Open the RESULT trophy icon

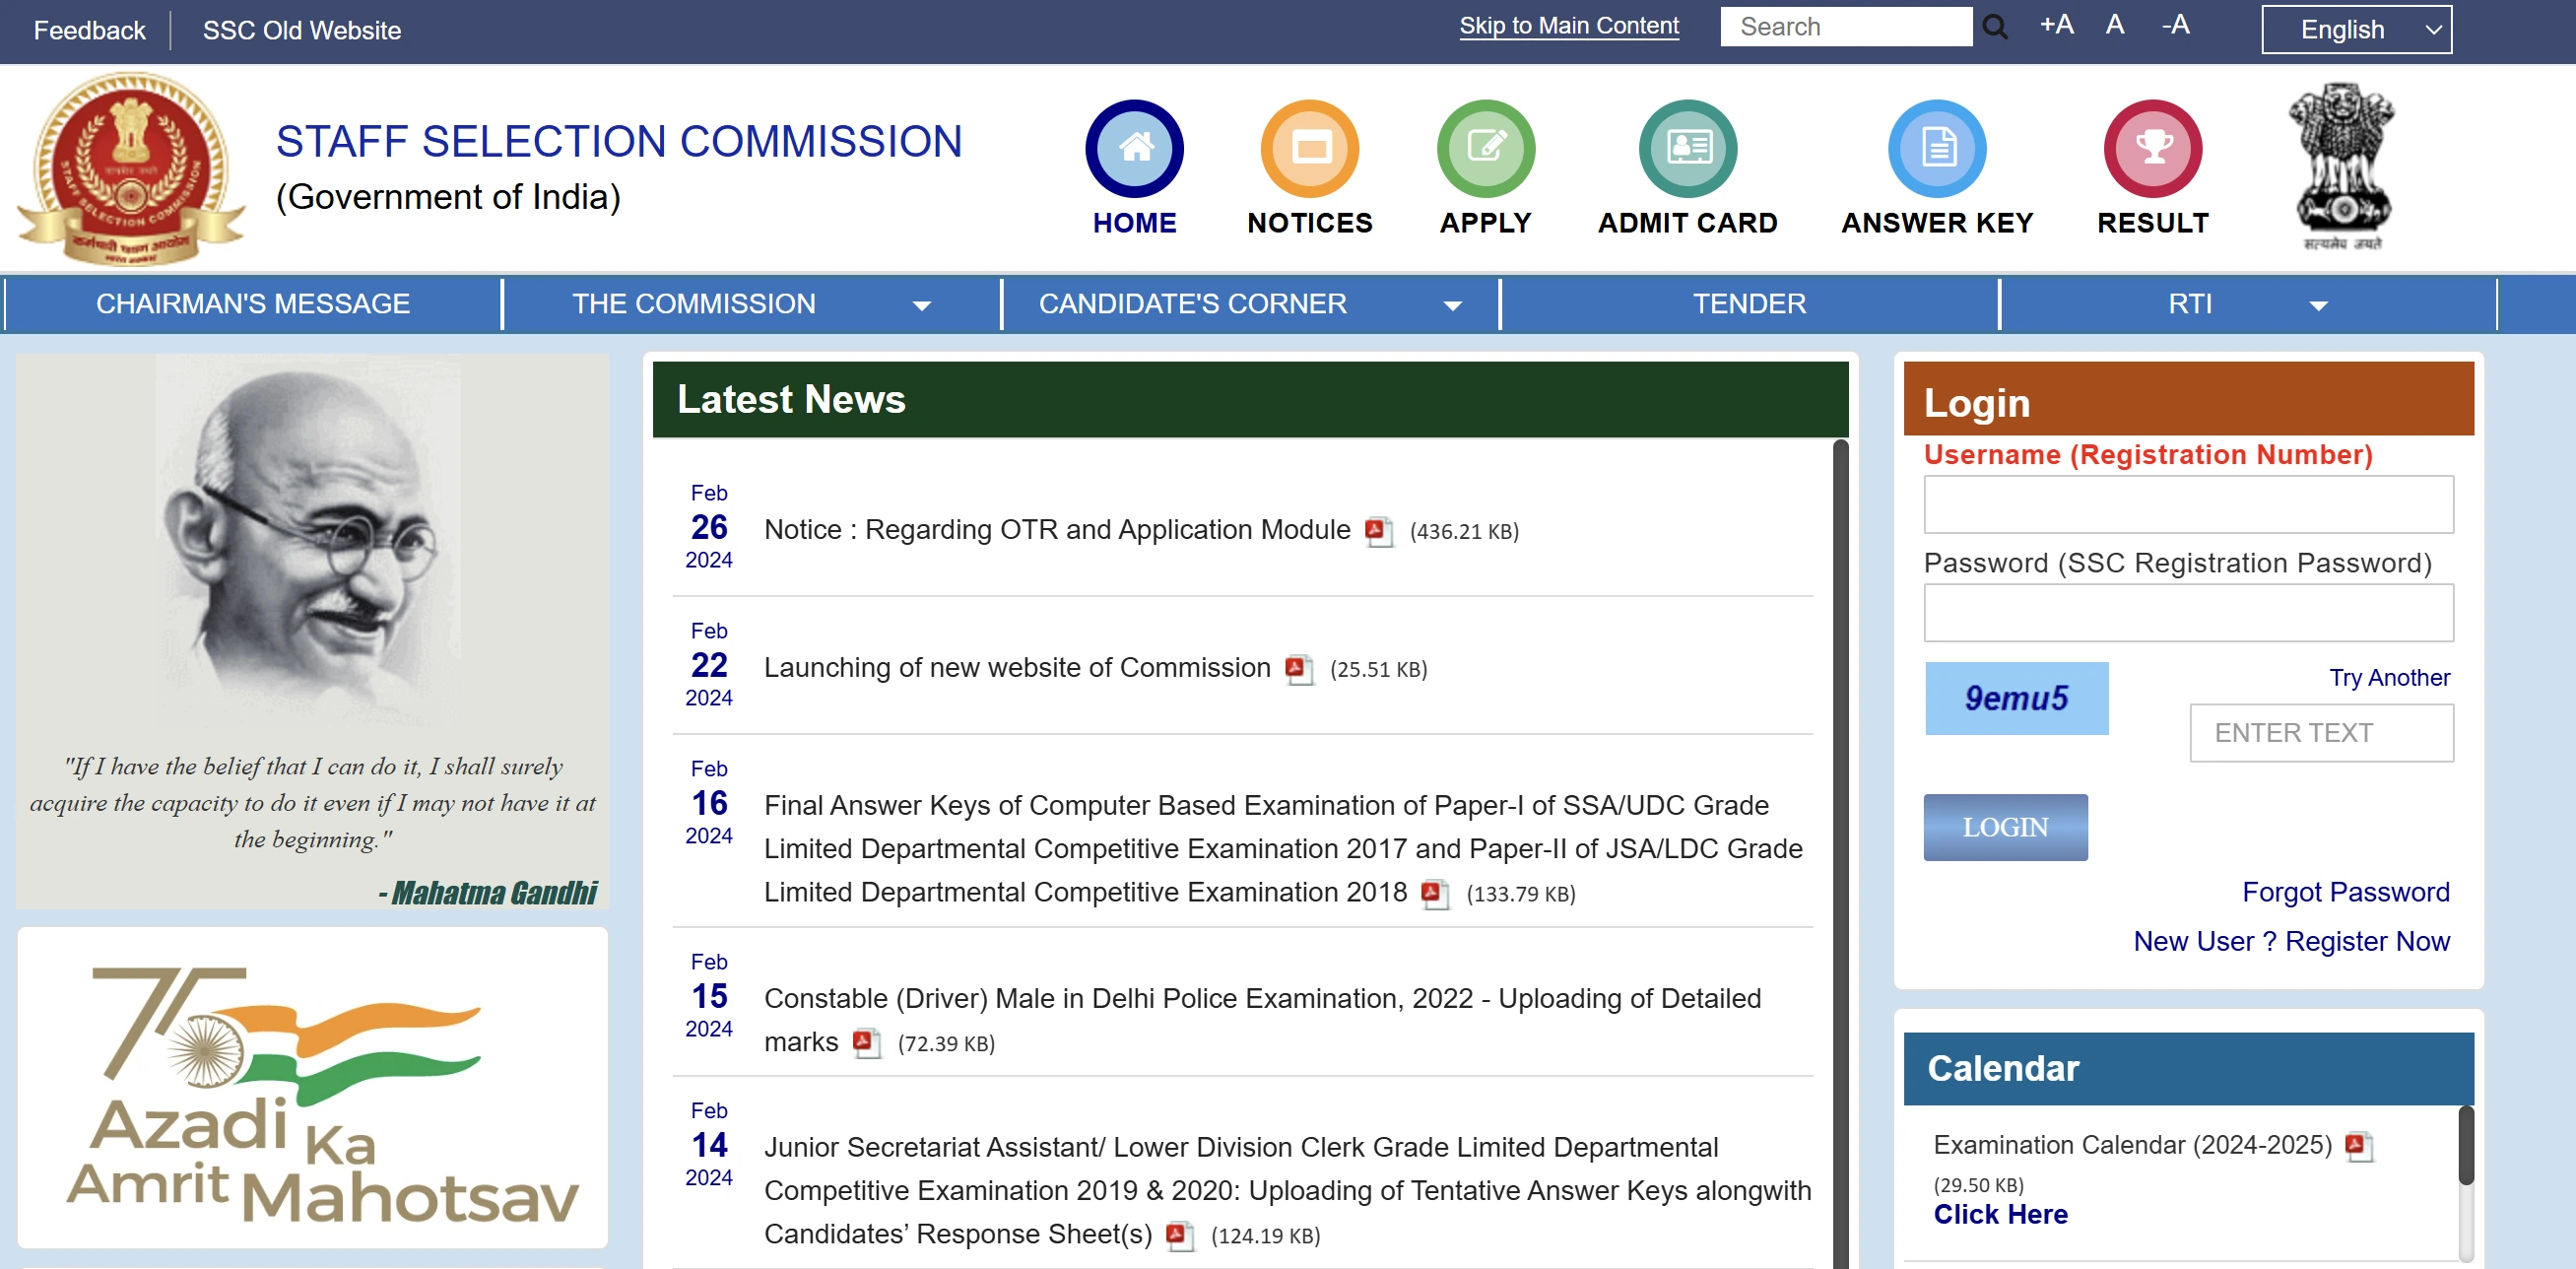pos(2152,149)
